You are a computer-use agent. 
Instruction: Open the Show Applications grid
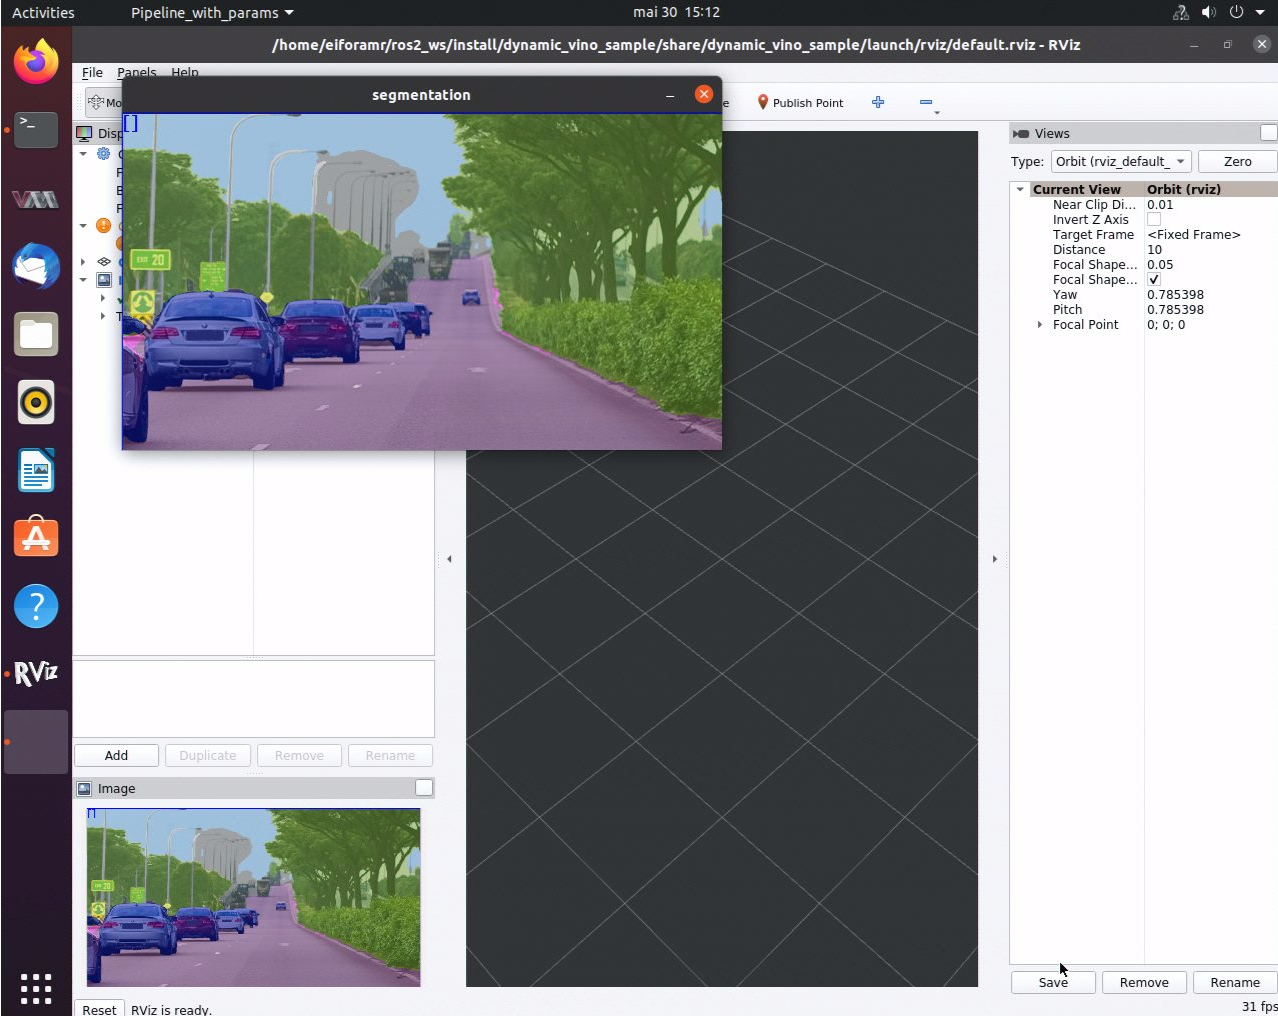[x=36, y=988]
